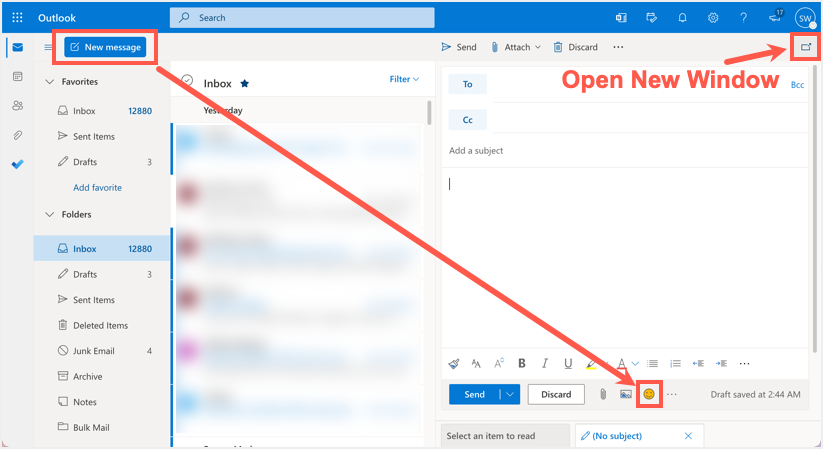
Task: Open the app launcher grid icon
Action: pyautogui.click(x=17, y=17)
